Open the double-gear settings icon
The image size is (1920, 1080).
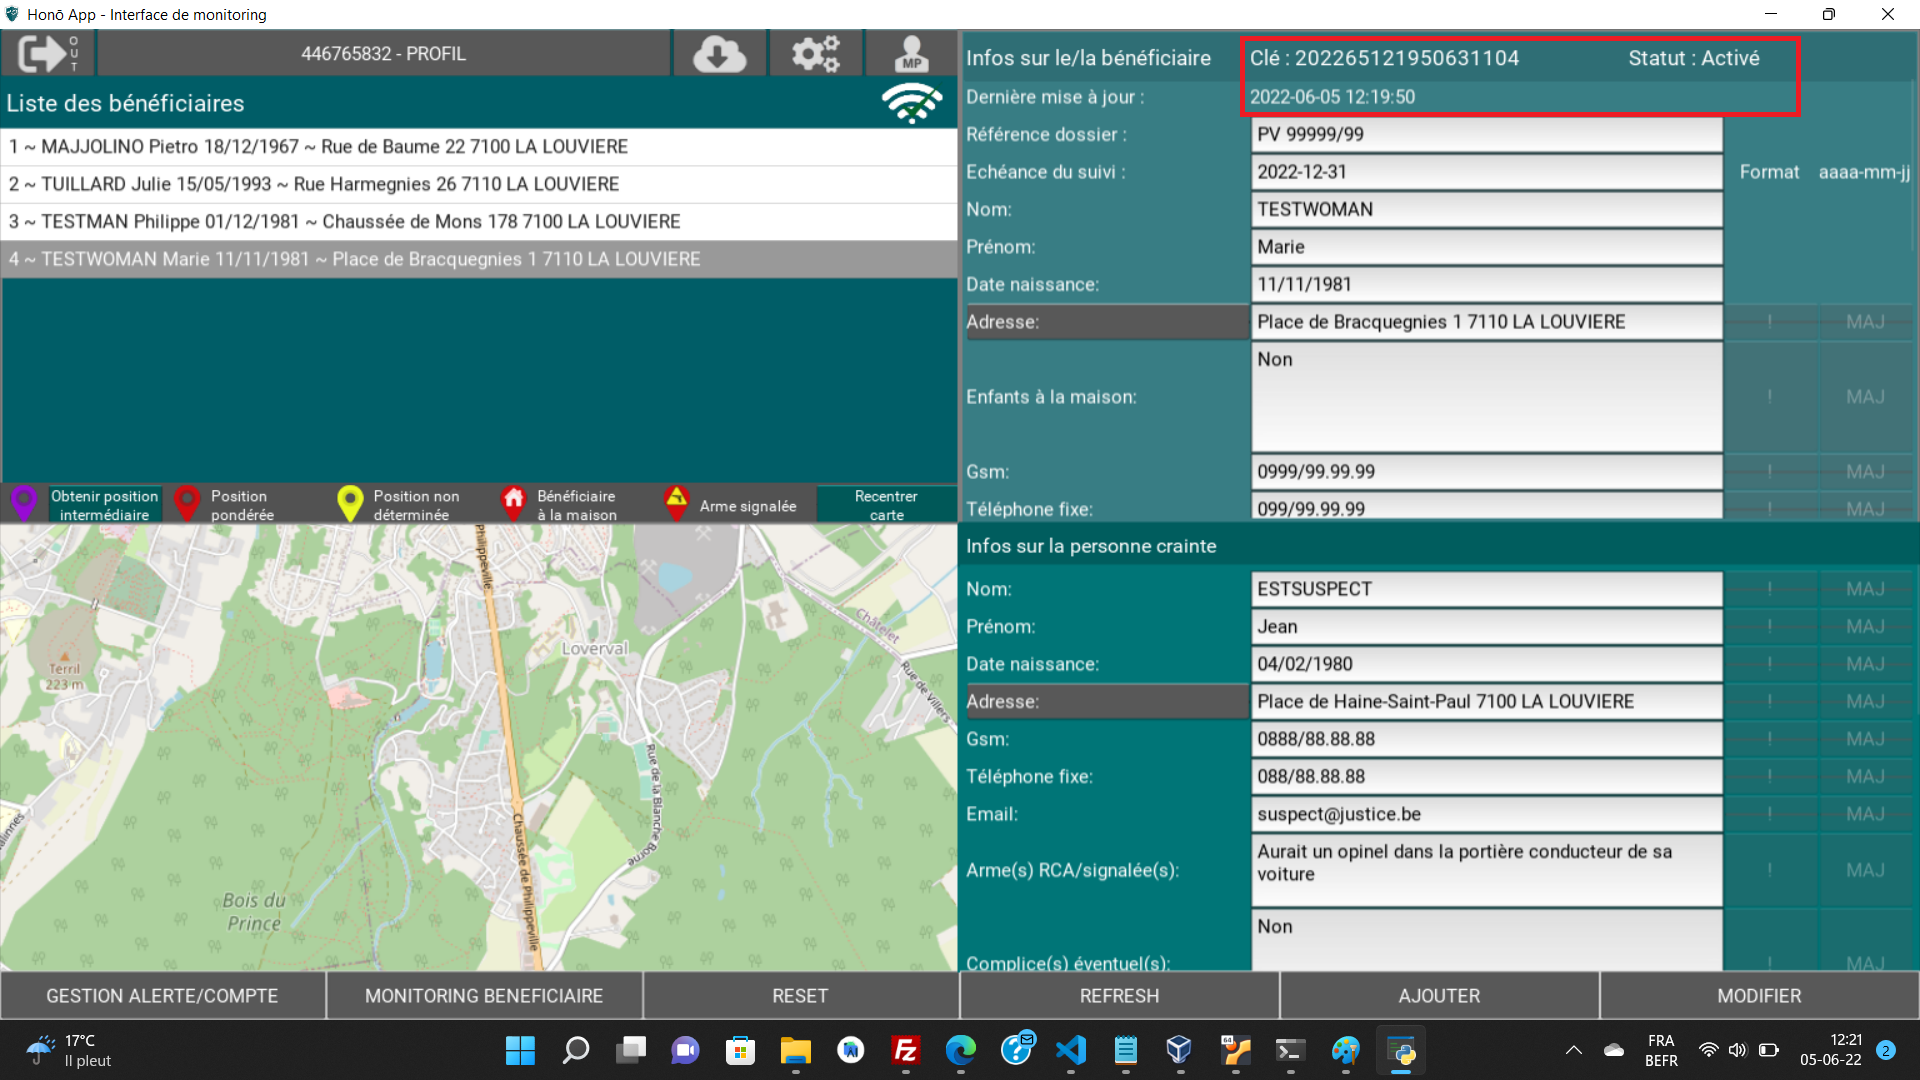click(x=815, y=53)
